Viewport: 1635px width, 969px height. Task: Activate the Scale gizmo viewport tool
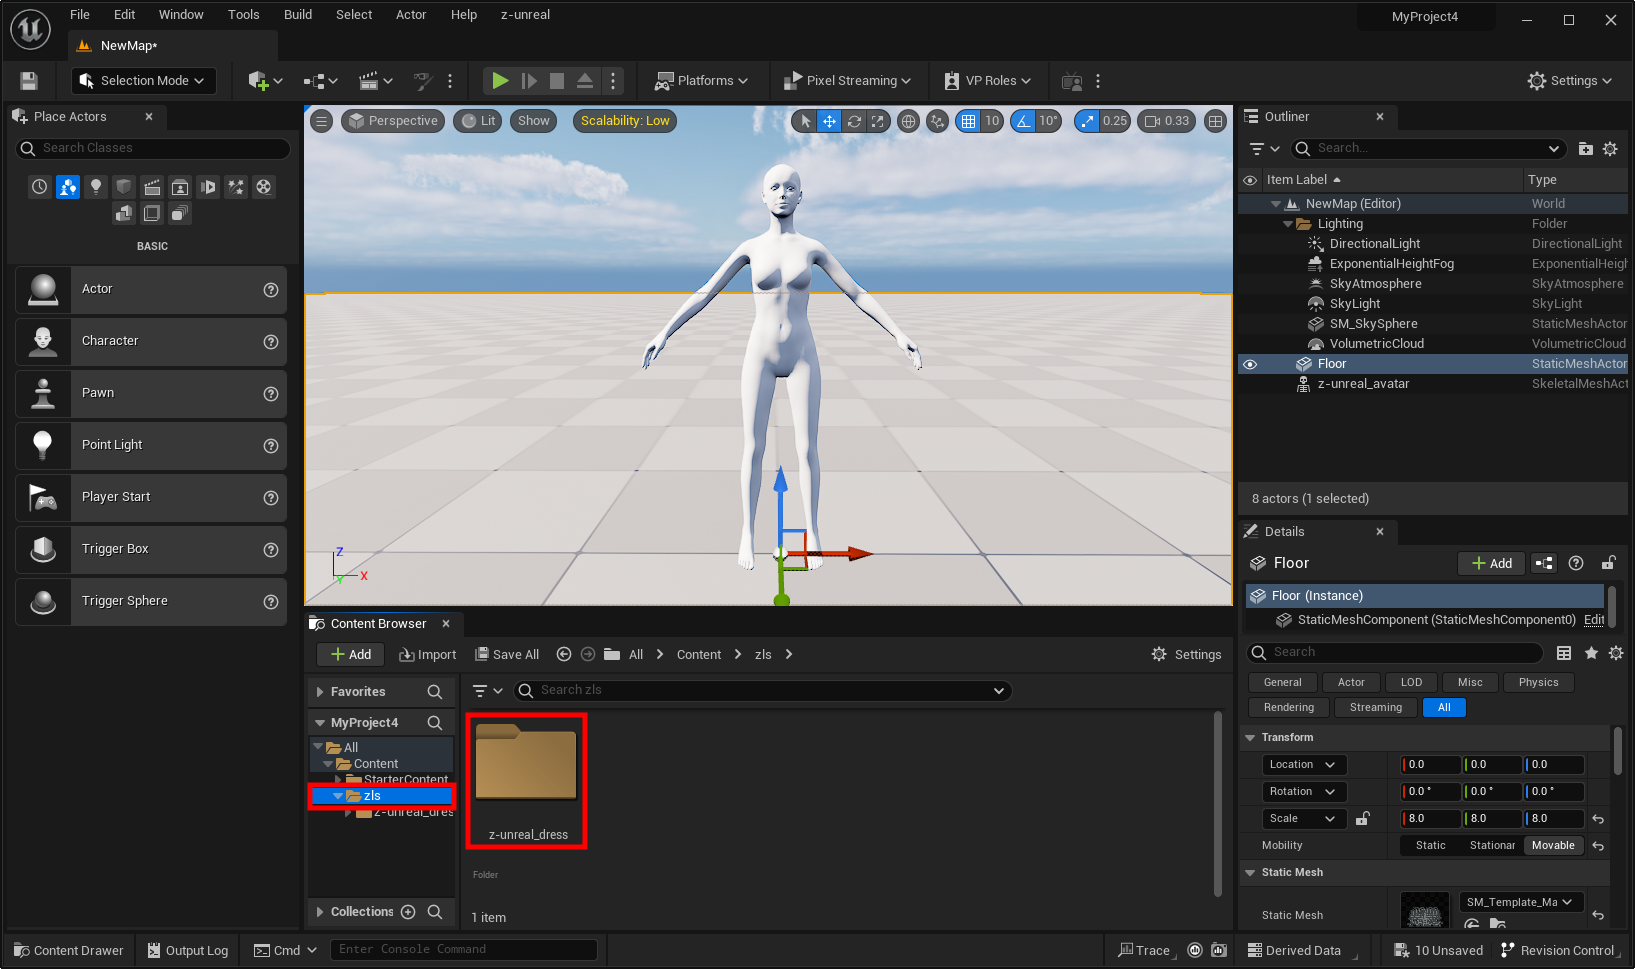point(878,121)
